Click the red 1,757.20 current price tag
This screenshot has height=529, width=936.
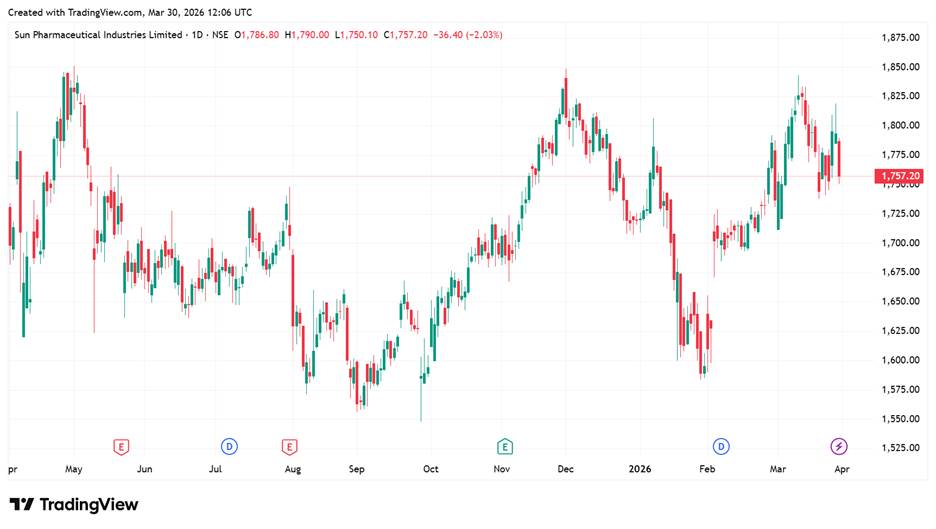click(903, 177)
